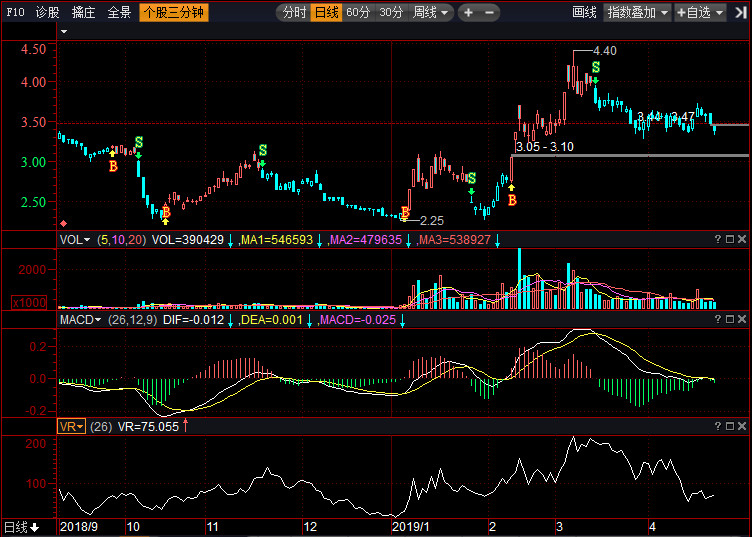
Task: Maximize the MACD indicator panel
Action: coord(729,319)
